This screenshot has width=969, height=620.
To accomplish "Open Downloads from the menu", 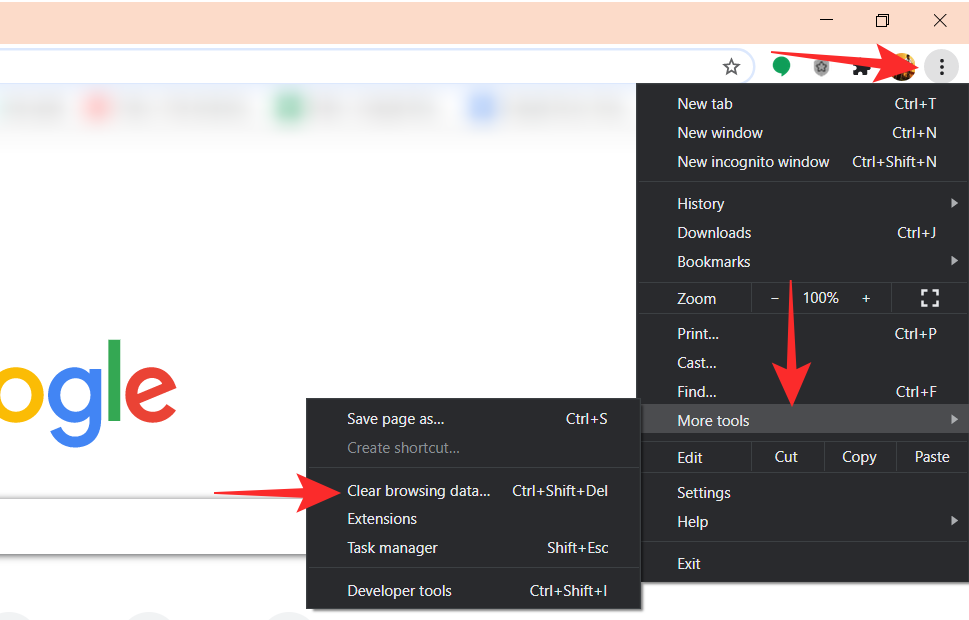I will 802,233.
